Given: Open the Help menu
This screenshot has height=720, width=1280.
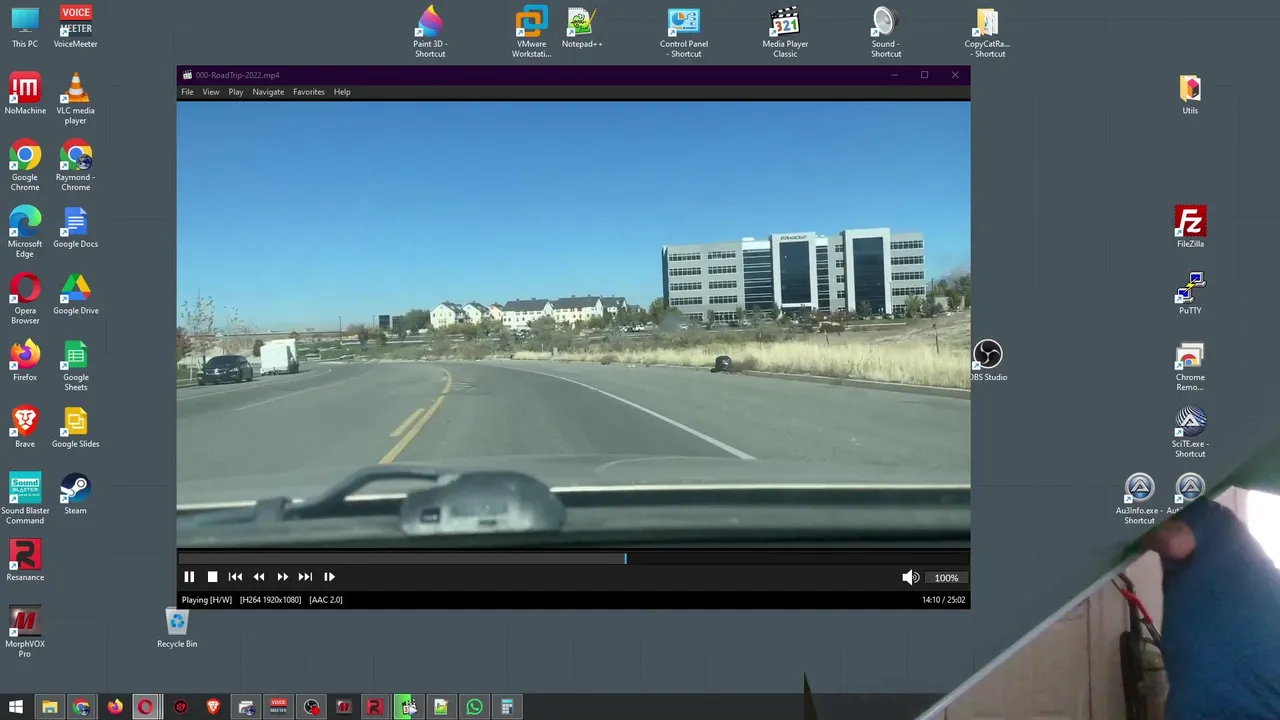Looking at the screenshot, I should tap(342, 92).
